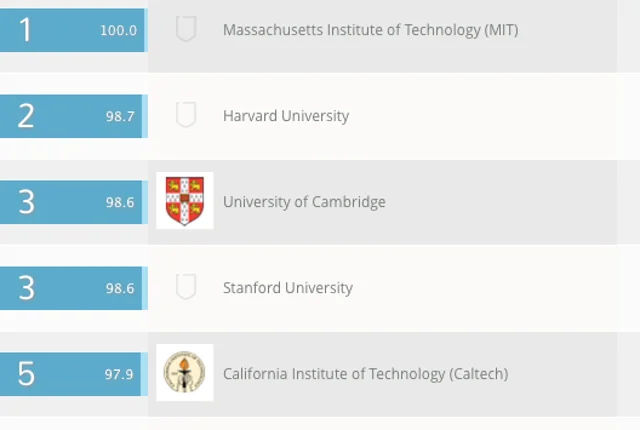Click the 100.0 score for MIT
The width and height of the screenshot is (640, 430).
coord(118,31)
